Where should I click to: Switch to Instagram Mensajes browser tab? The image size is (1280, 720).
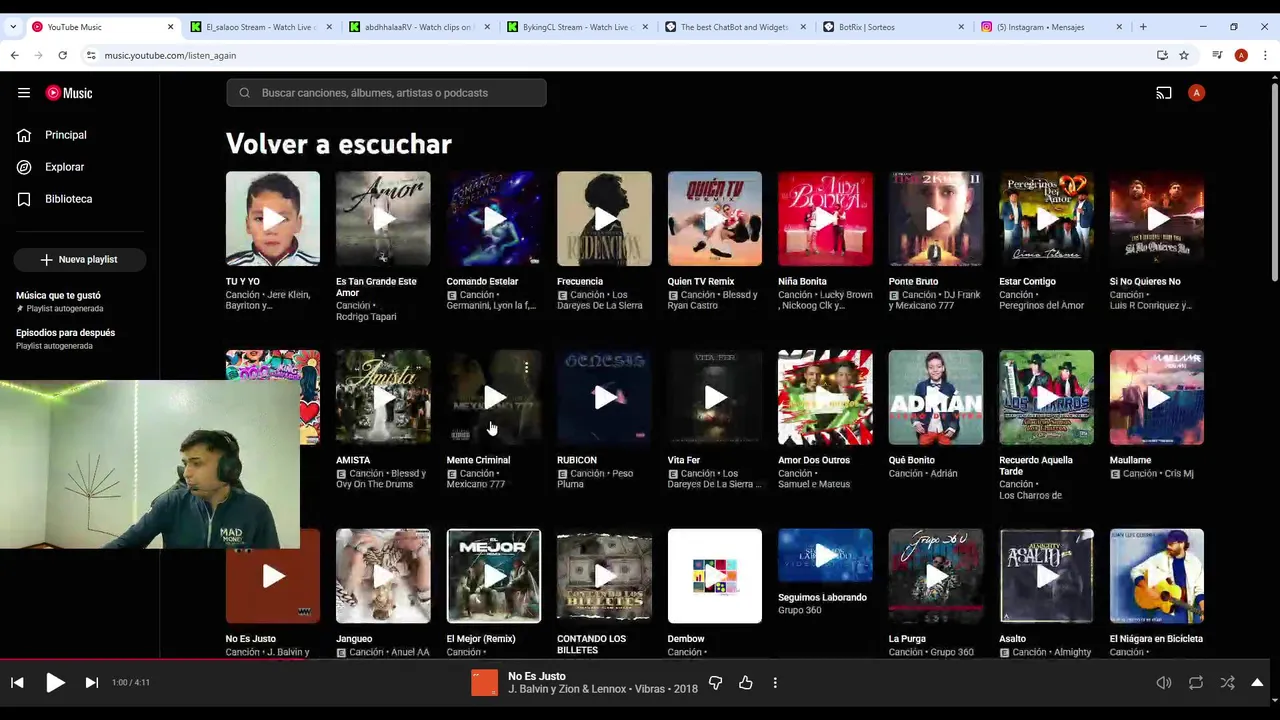click(1049, 27)
